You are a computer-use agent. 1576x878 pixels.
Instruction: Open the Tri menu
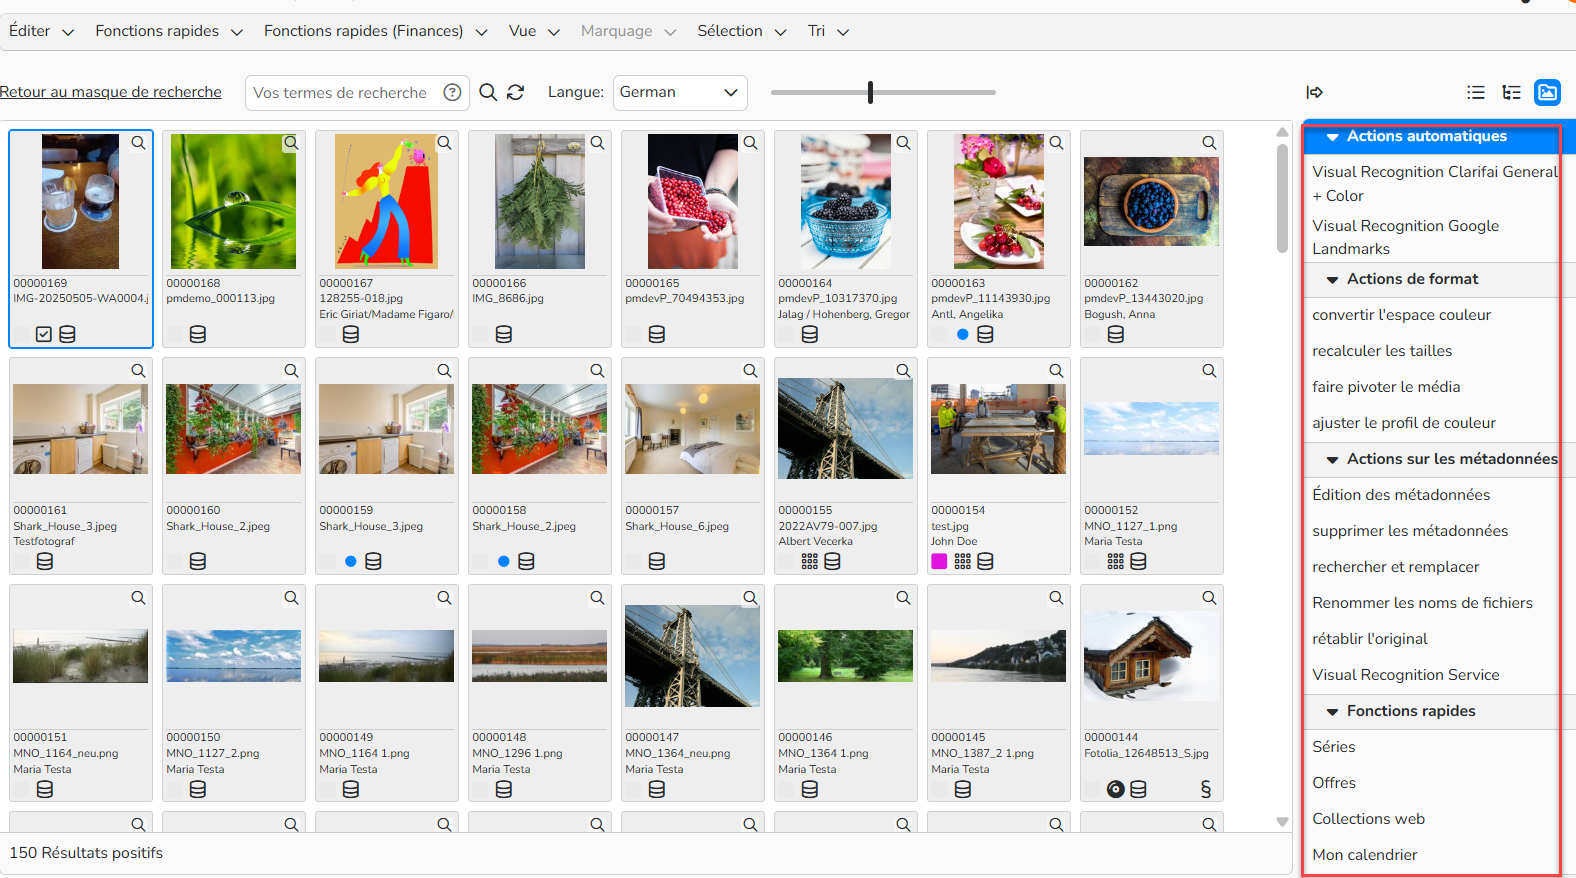tap(829, 31)
